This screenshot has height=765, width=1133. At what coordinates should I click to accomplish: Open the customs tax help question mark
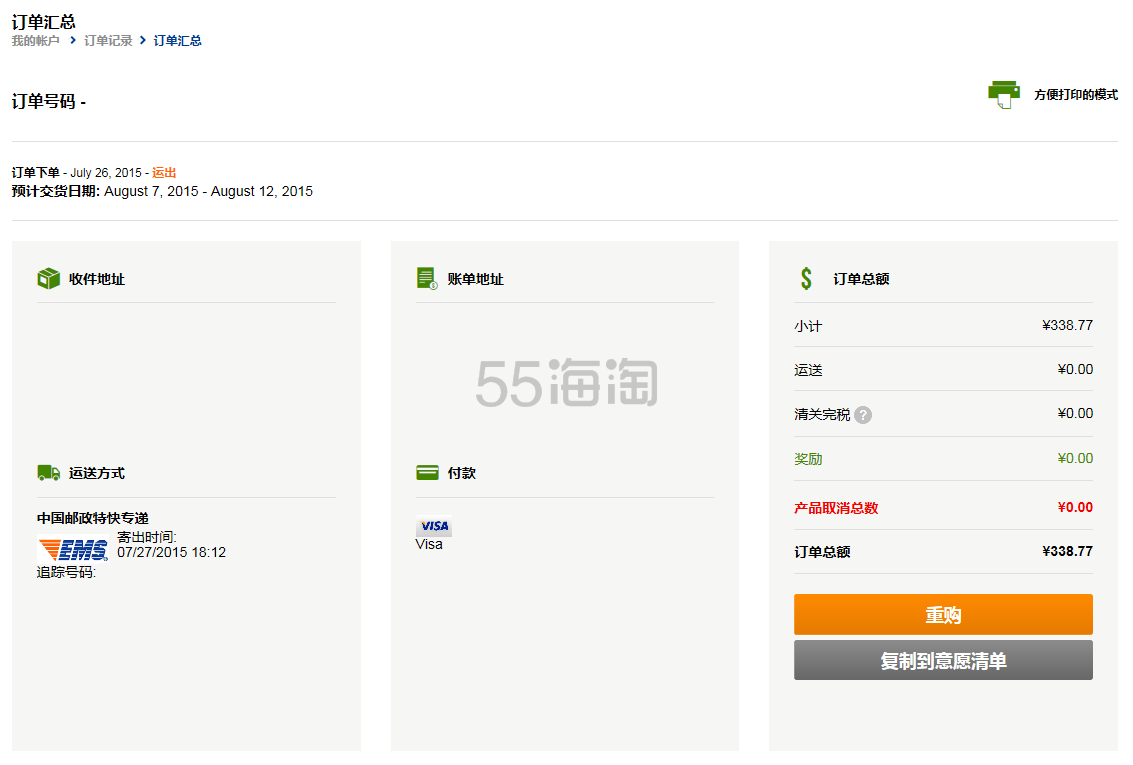863,415
